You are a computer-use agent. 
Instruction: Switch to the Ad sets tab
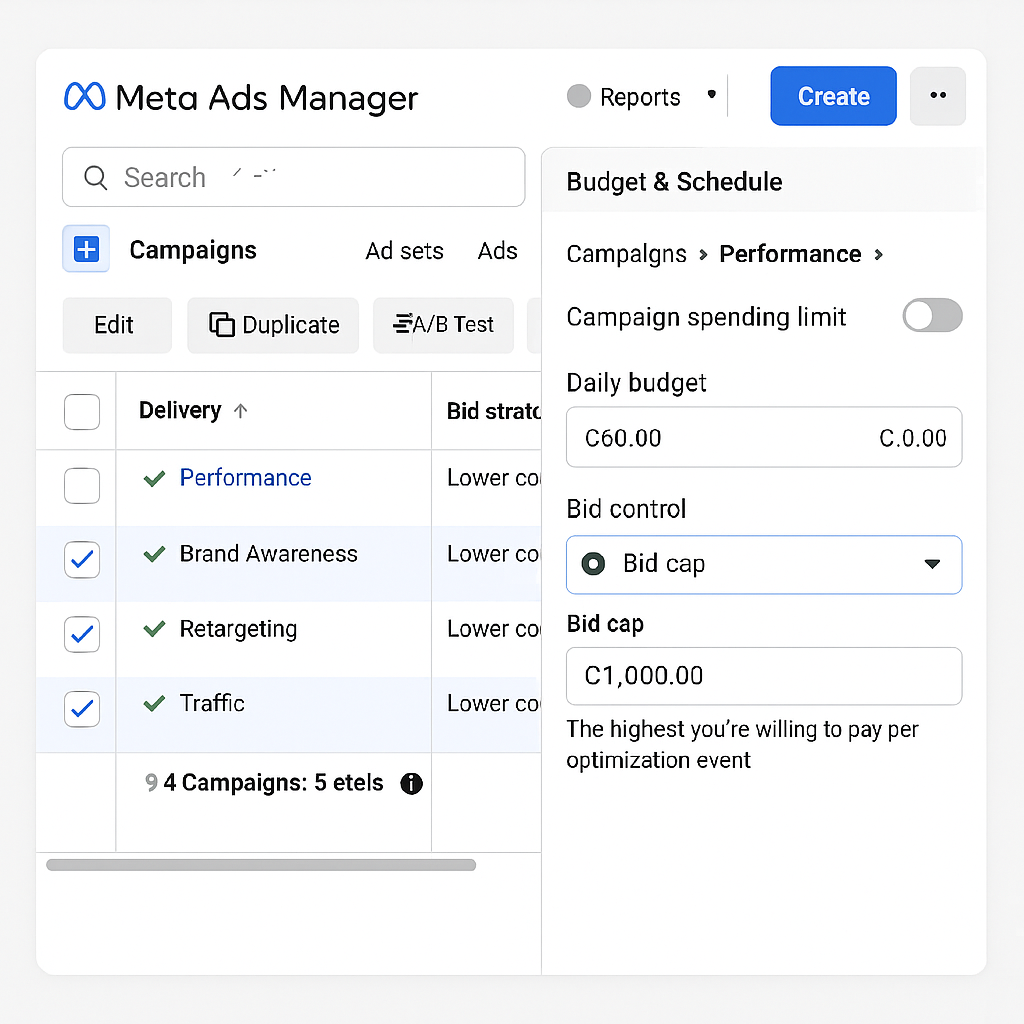click(404, 251)
